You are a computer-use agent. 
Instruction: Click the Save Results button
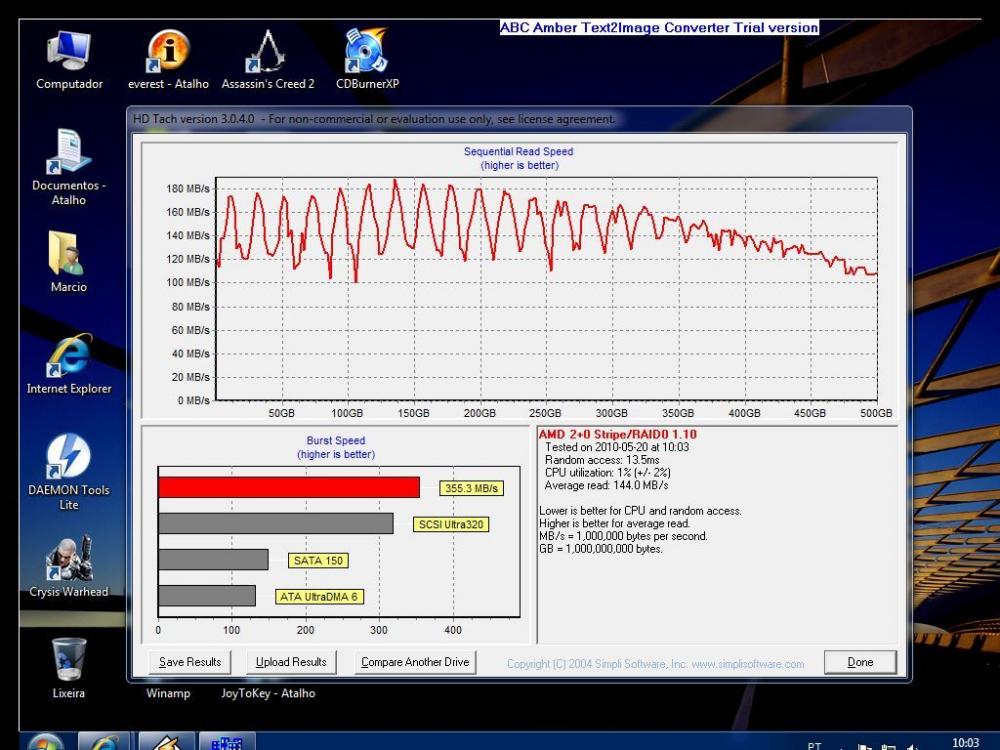point(190,662)
